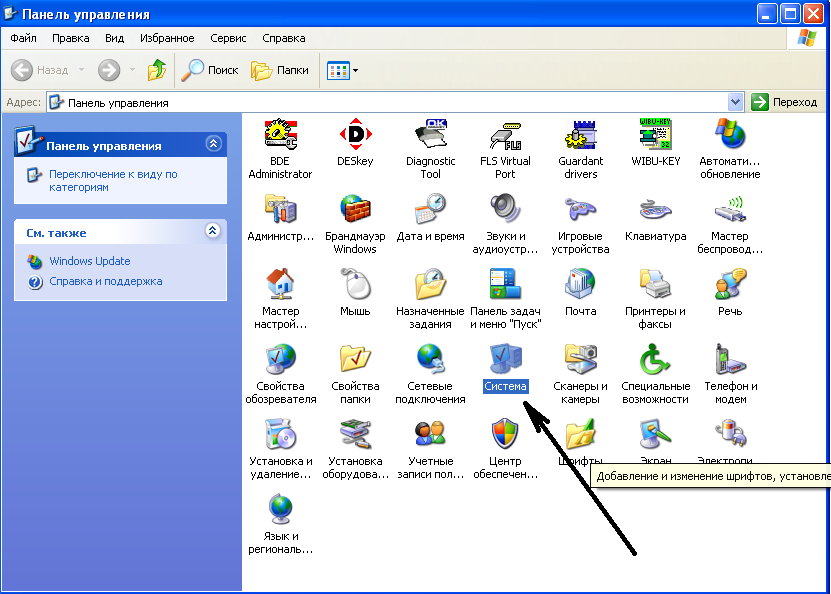The width and height of the screenshot is (831, 594).
Task: Expand the address bar dropdown
Action: (x=735, y=102)
